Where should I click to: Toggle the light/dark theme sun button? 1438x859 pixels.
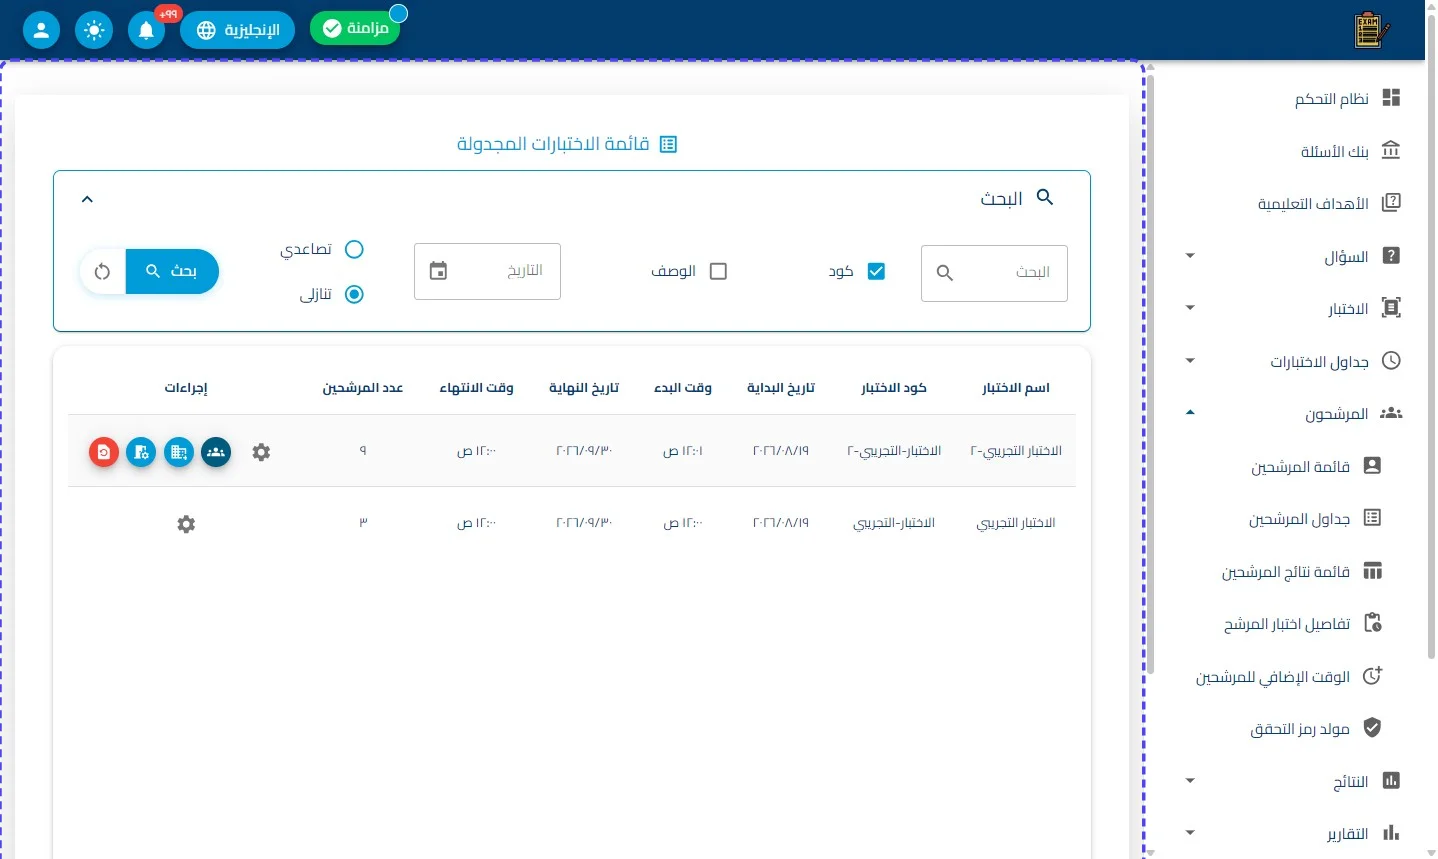(94, 30)
